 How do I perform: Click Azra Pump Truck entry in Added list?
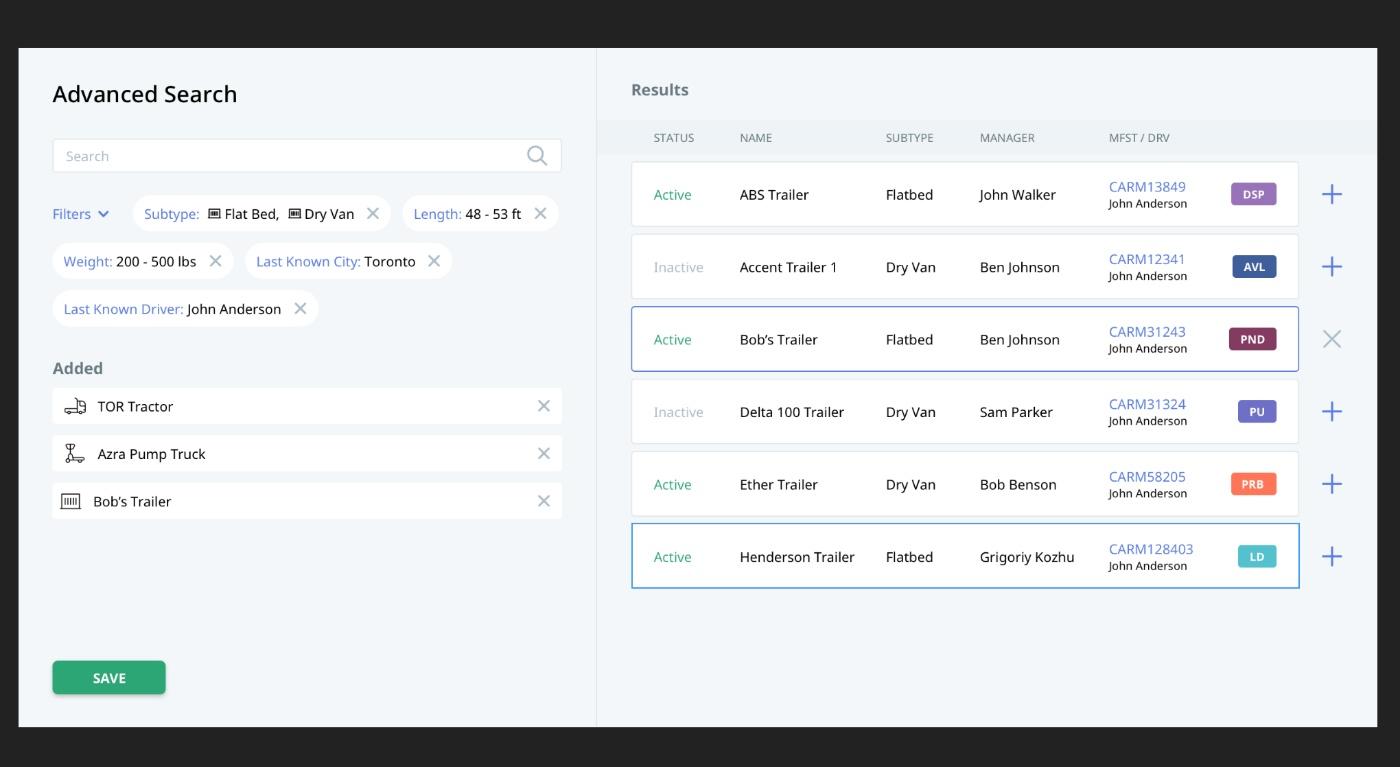tap(307, 453)
